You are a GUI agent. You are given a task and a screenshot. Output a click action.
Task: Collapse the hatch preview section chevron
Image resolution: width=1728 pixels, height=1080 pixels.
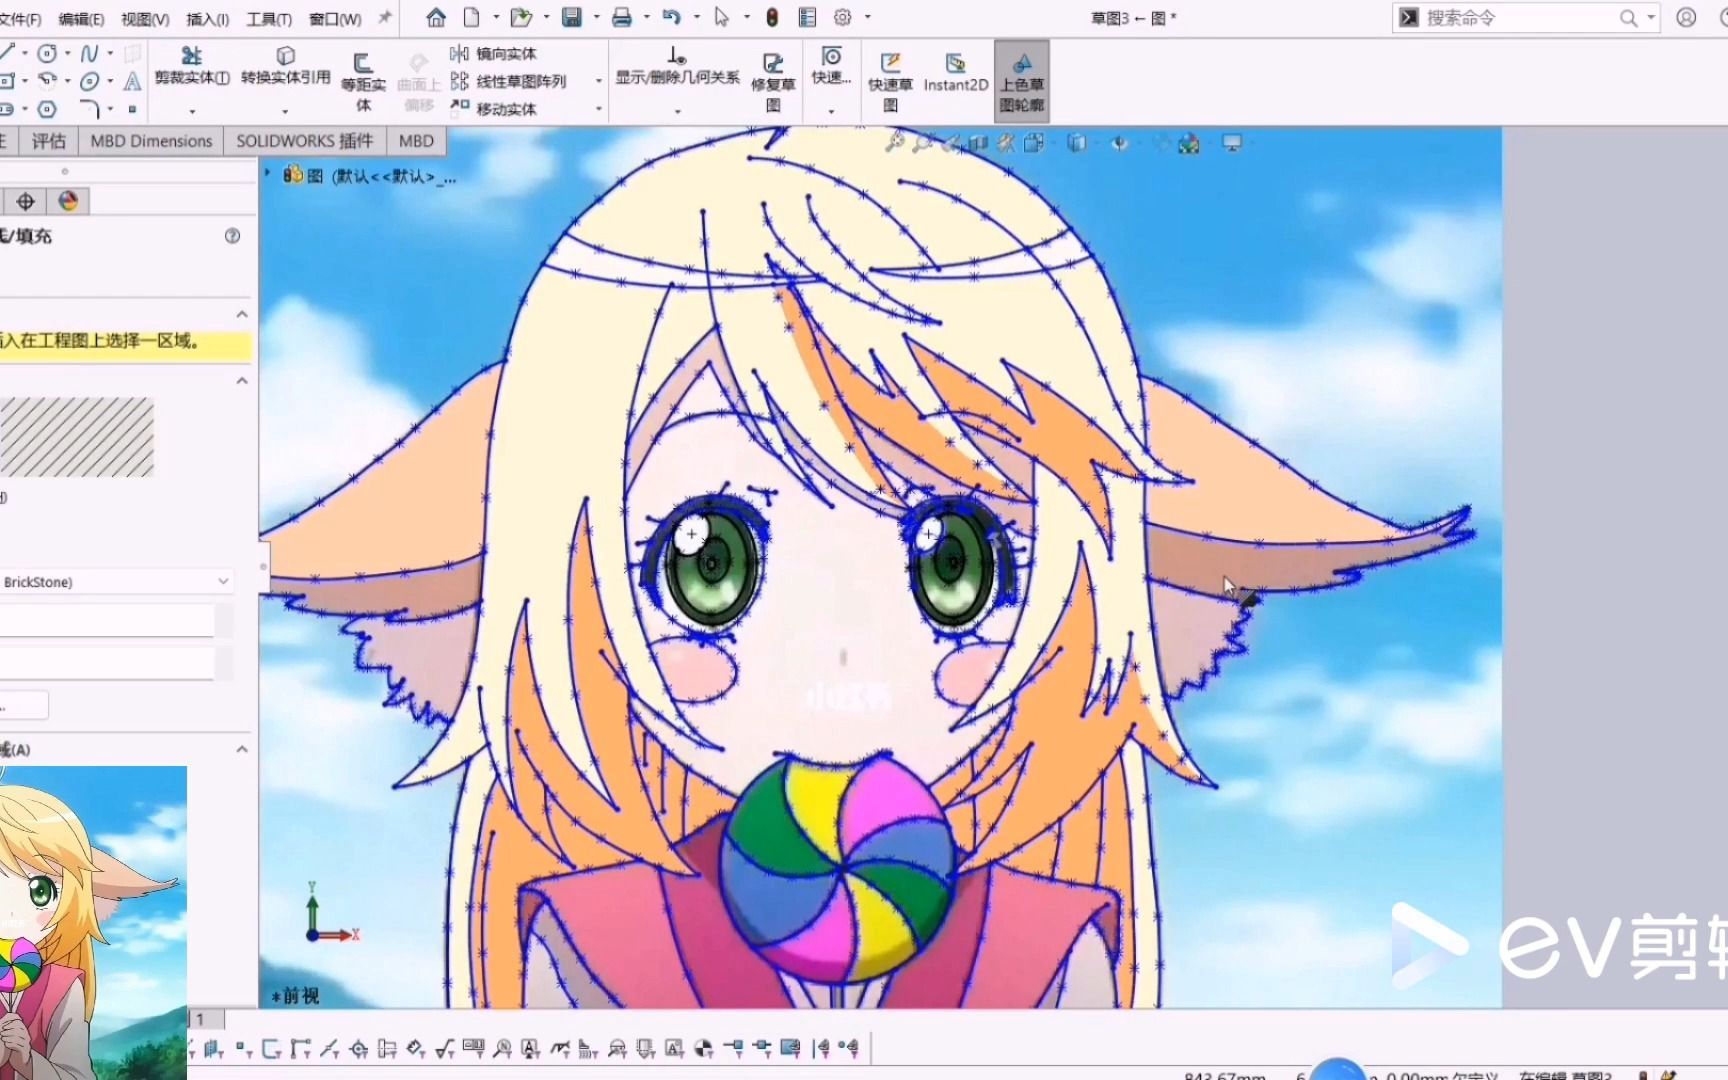tap(241, 380)
